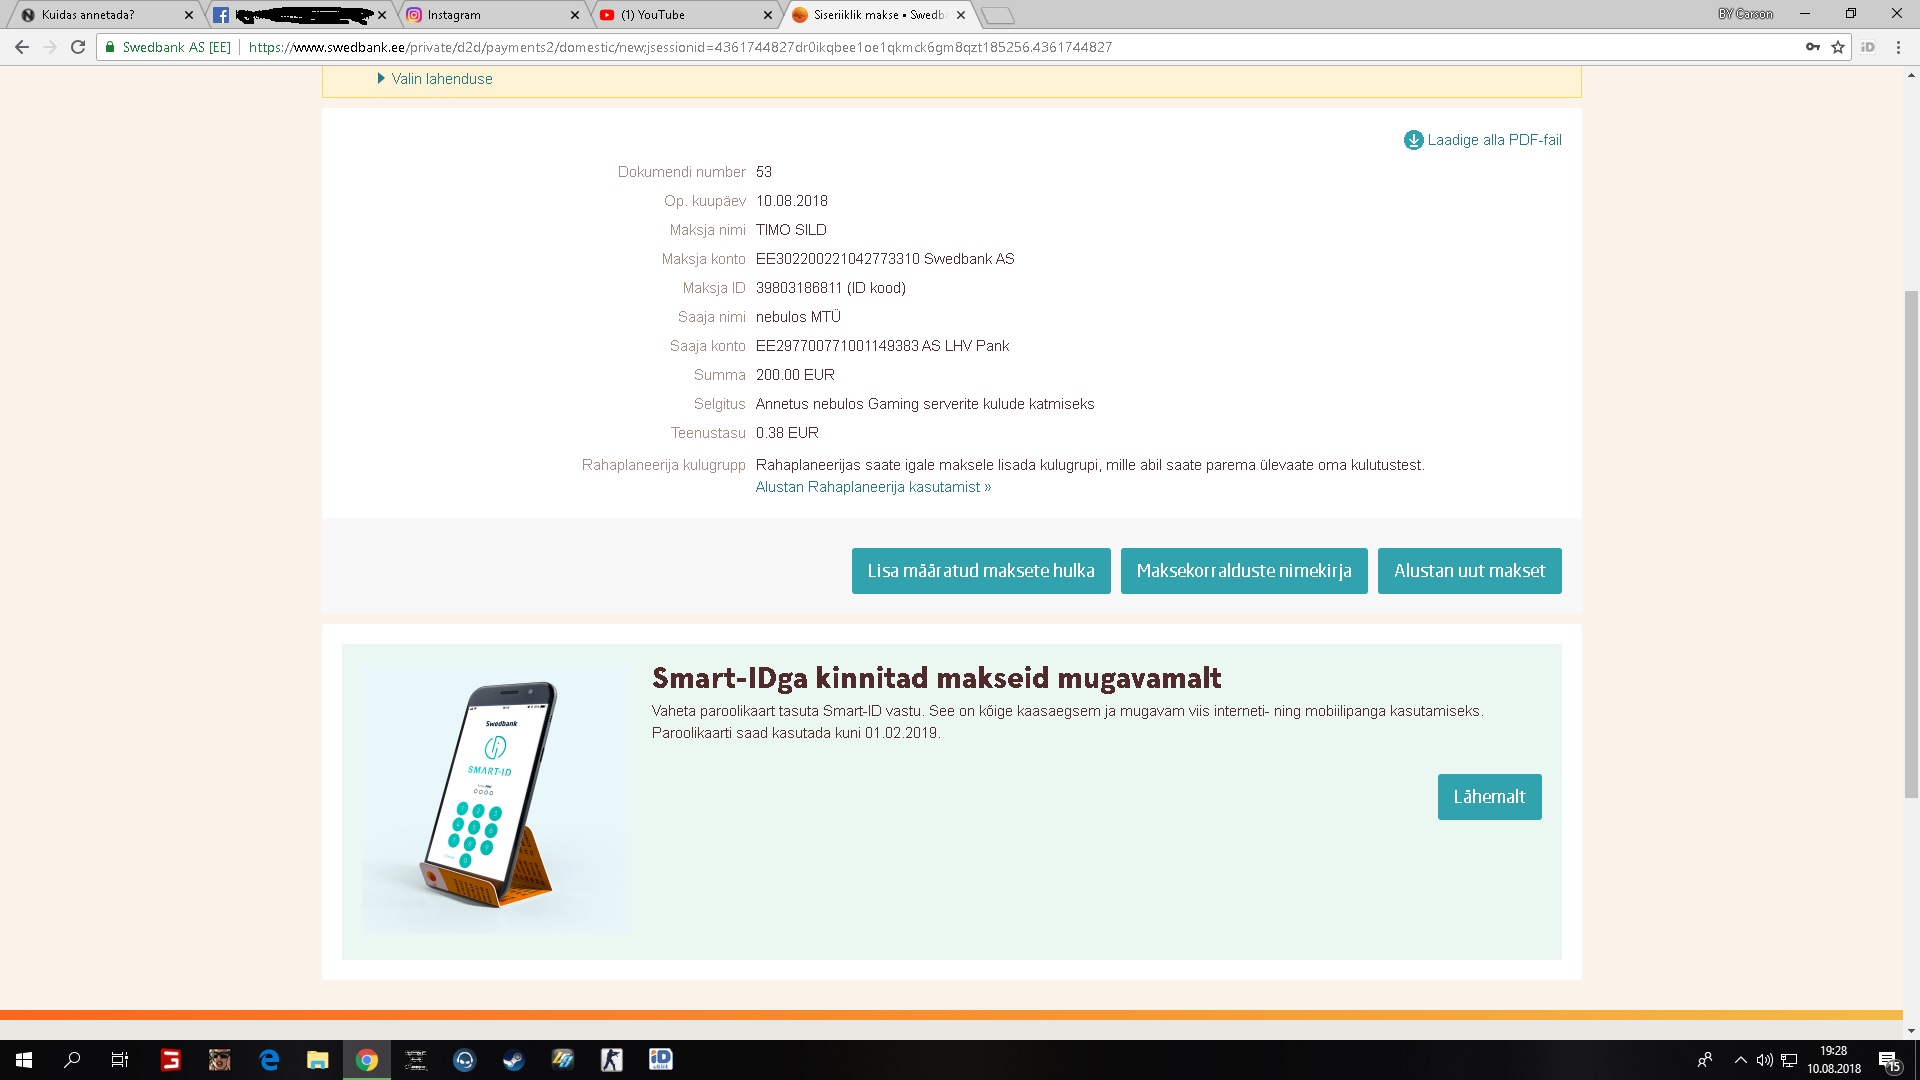Click the amount '200.00 EUR'
The height and width of the screenshot is (1080, 1920).
(795, 375)
